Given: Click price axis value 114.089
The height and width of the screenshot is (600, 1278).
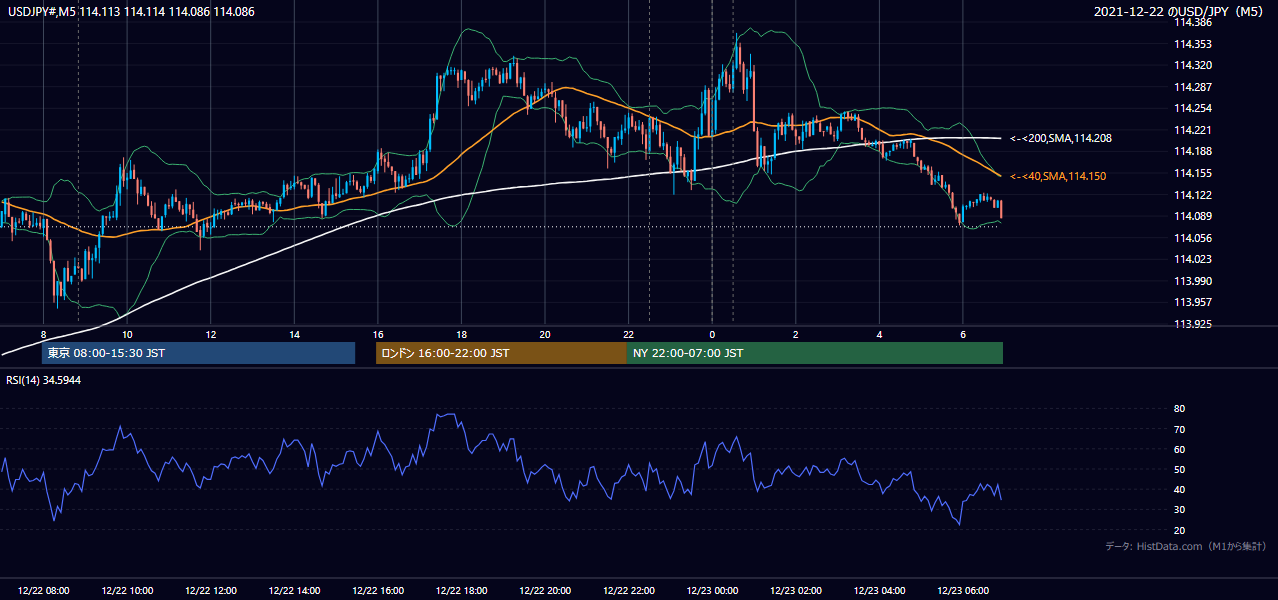Looking at the screenshot, I should pos(1193,216).
